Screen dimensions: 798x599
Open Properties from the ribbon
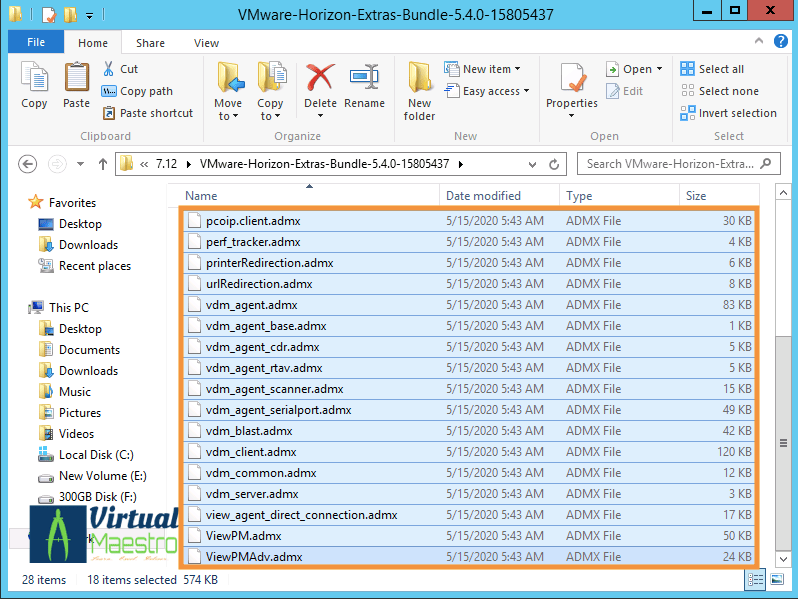coord(571,90)
